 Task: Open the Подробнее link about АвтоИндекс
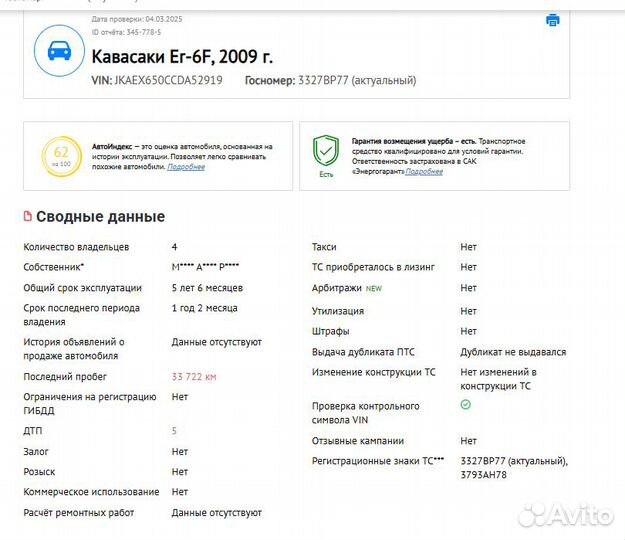[x=186, y=167]
